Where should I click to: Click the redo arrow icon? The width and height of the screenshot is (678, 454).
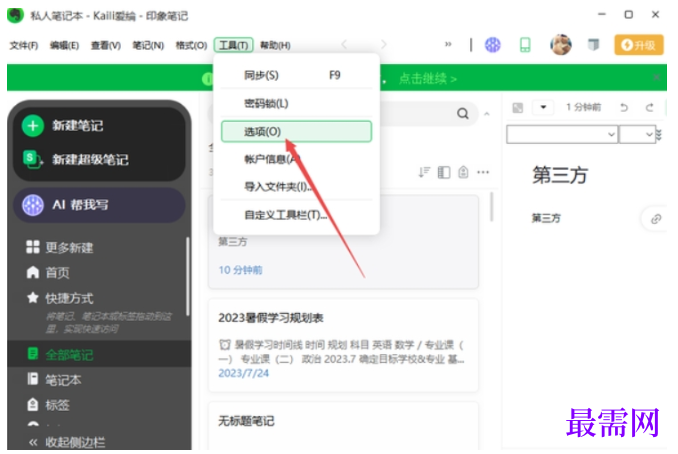tap(649, 107)
